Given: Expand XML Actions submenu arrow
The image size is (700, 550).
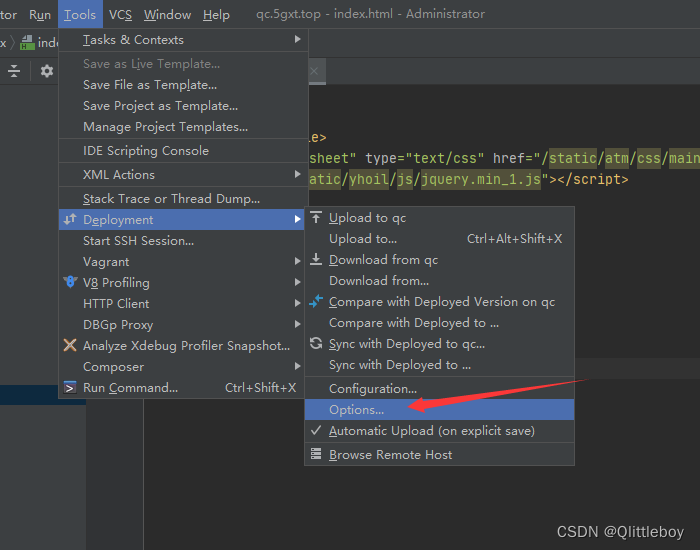Looking at the screenshot, I should tap(297, 174).
